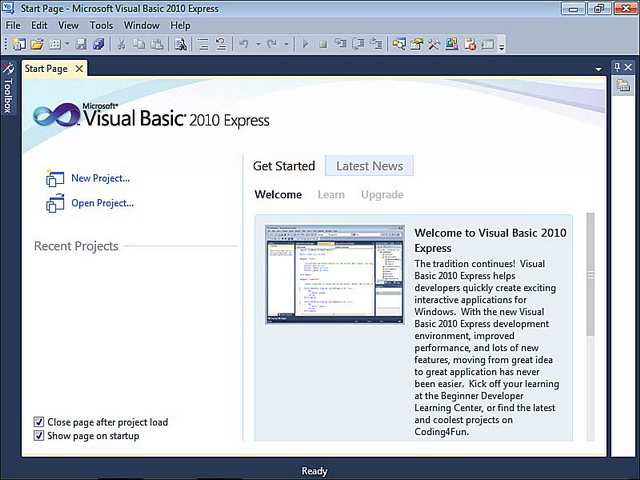Viewport: 640px width, 480px height.
Task: Click the Recent Projects heading
Action: pyautogui.click(x=76, y=246)
